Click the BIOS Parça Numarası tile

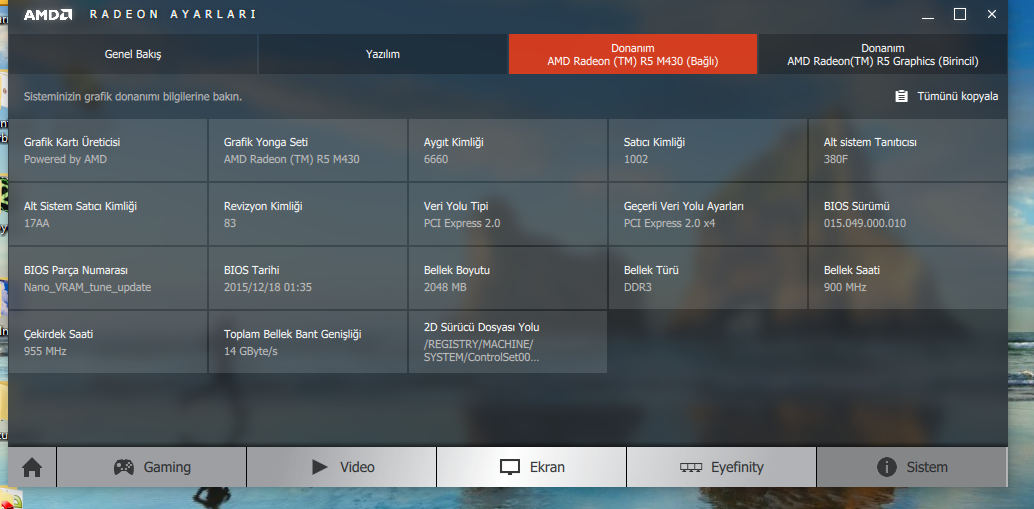108,278
